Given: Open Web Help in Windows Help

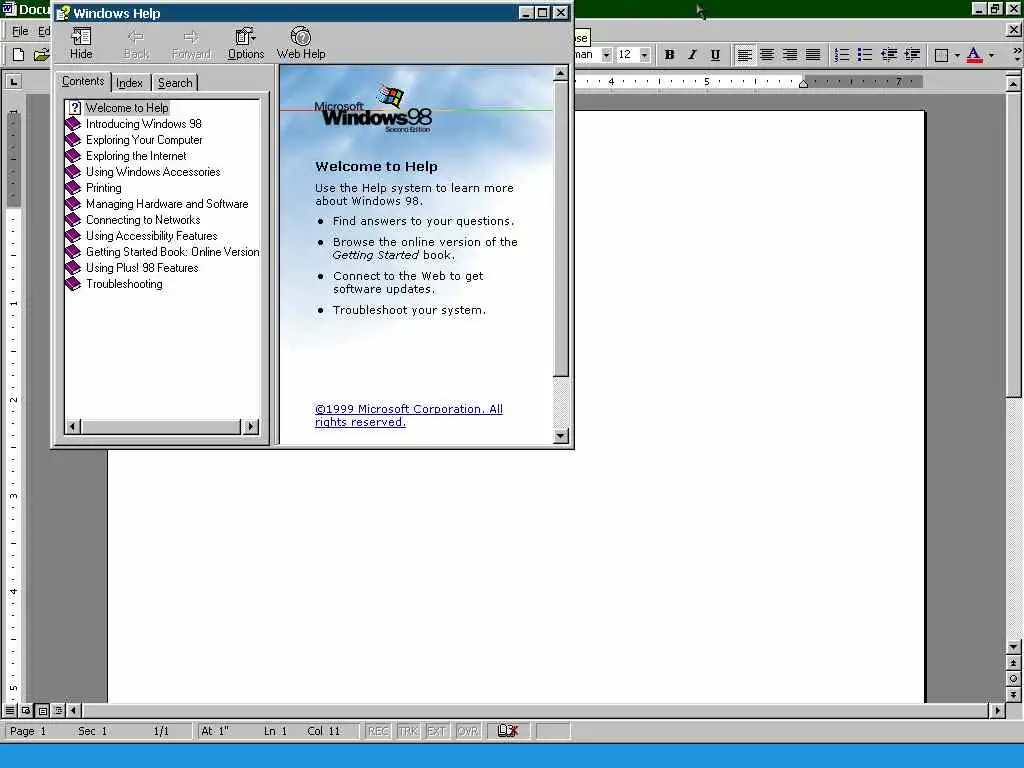Looking at the screenshot, I should (301, 44).
